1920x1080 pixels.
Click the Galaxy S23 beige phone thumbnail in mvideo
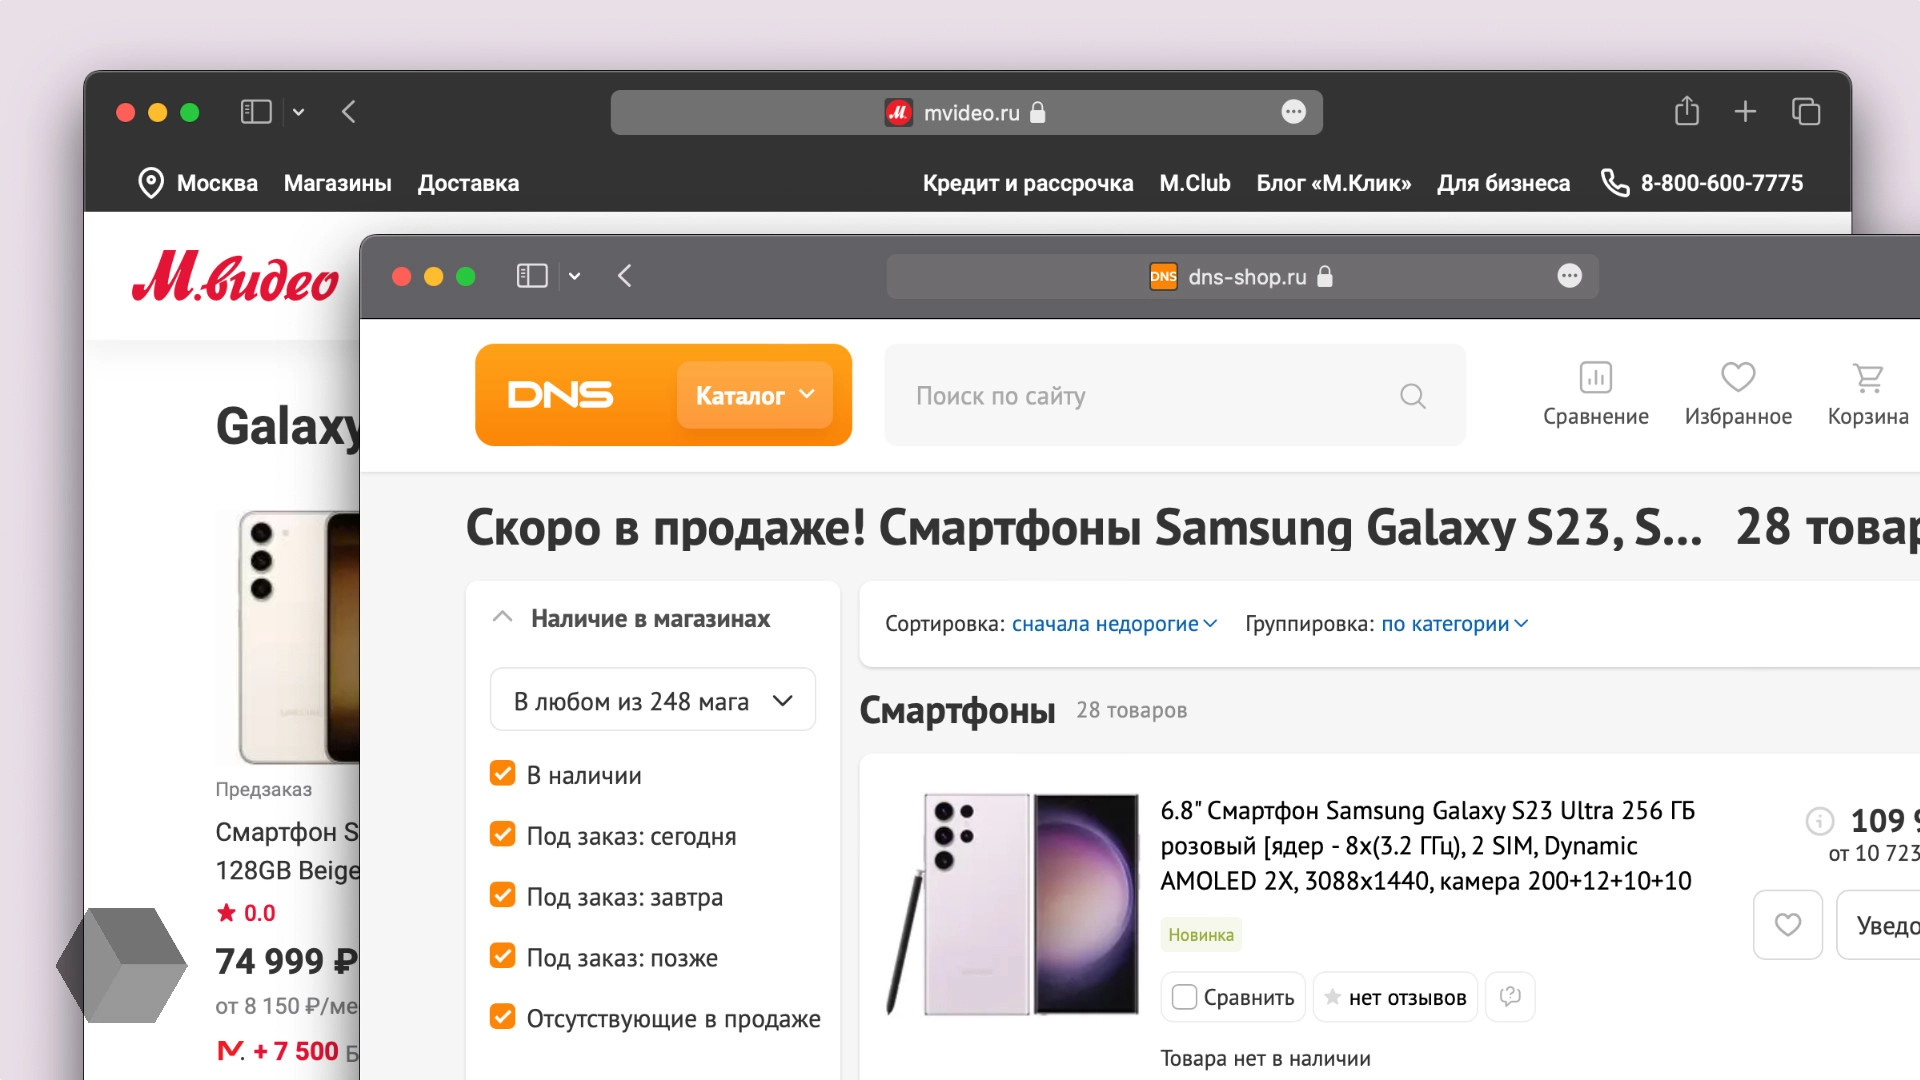pyautogui.click(x=298, y=637)
